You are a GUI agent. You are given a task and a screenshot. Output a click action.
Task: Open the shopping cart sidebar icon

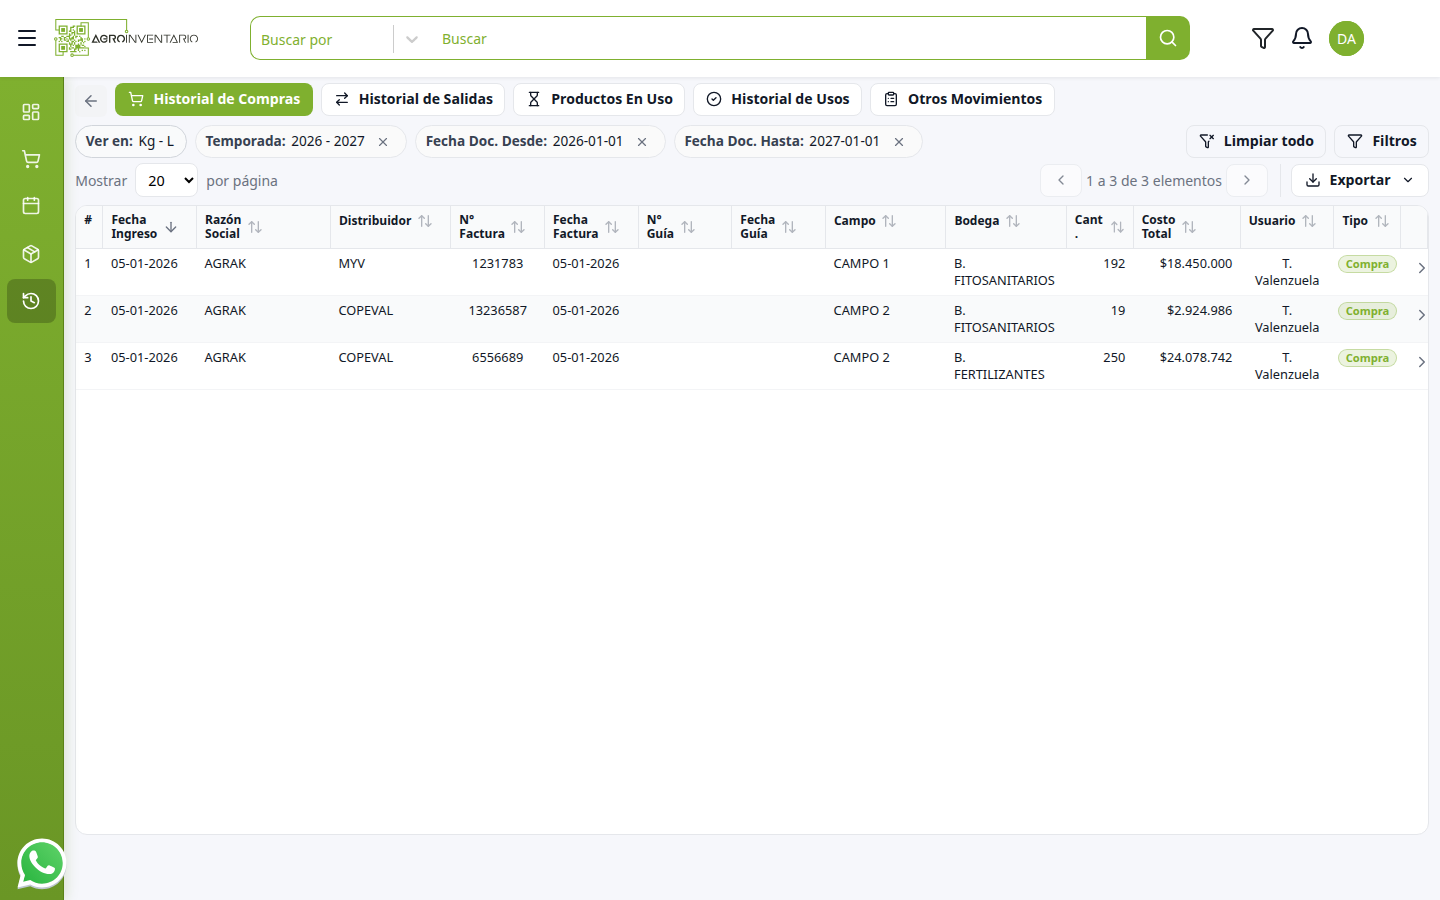coord(31,159)
